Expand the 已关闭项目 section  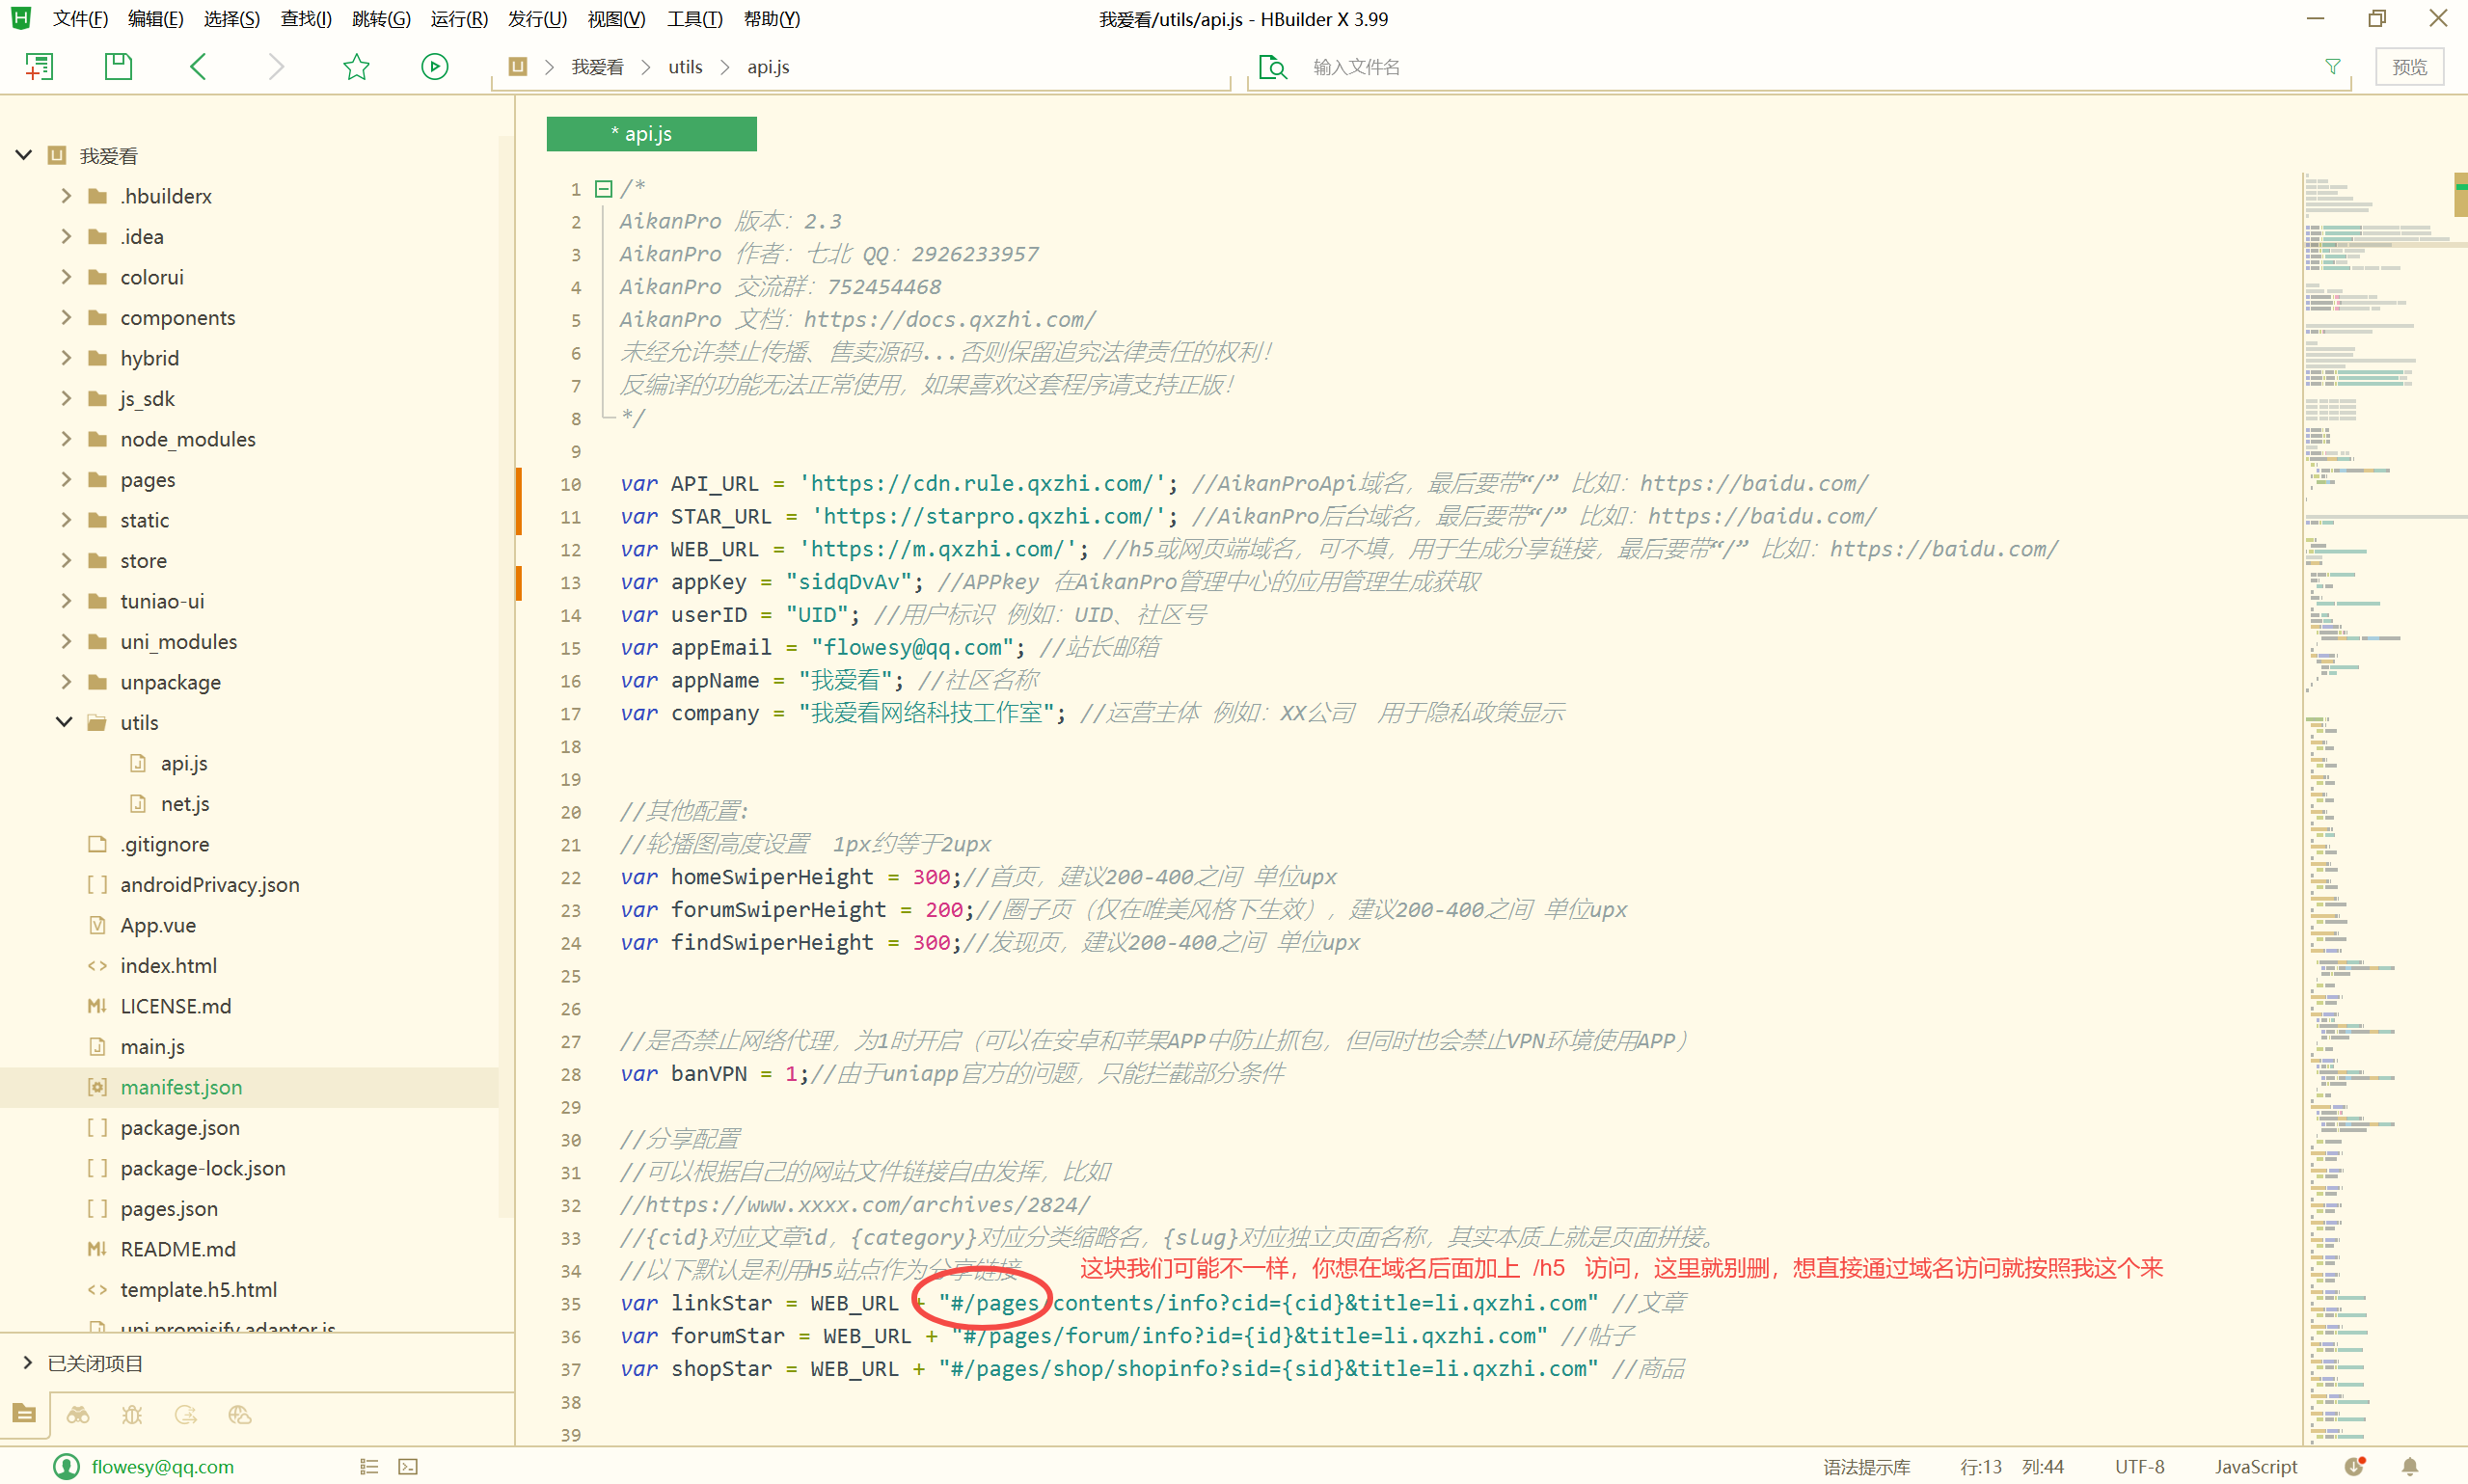click(27, 1363)
